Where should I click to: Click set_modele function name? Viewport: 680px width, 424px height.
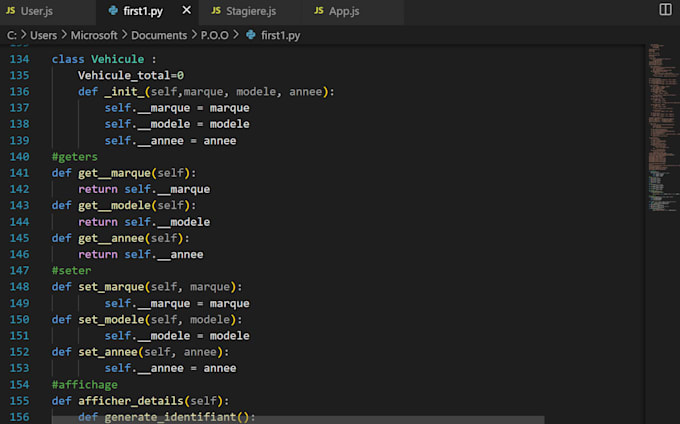111,320
